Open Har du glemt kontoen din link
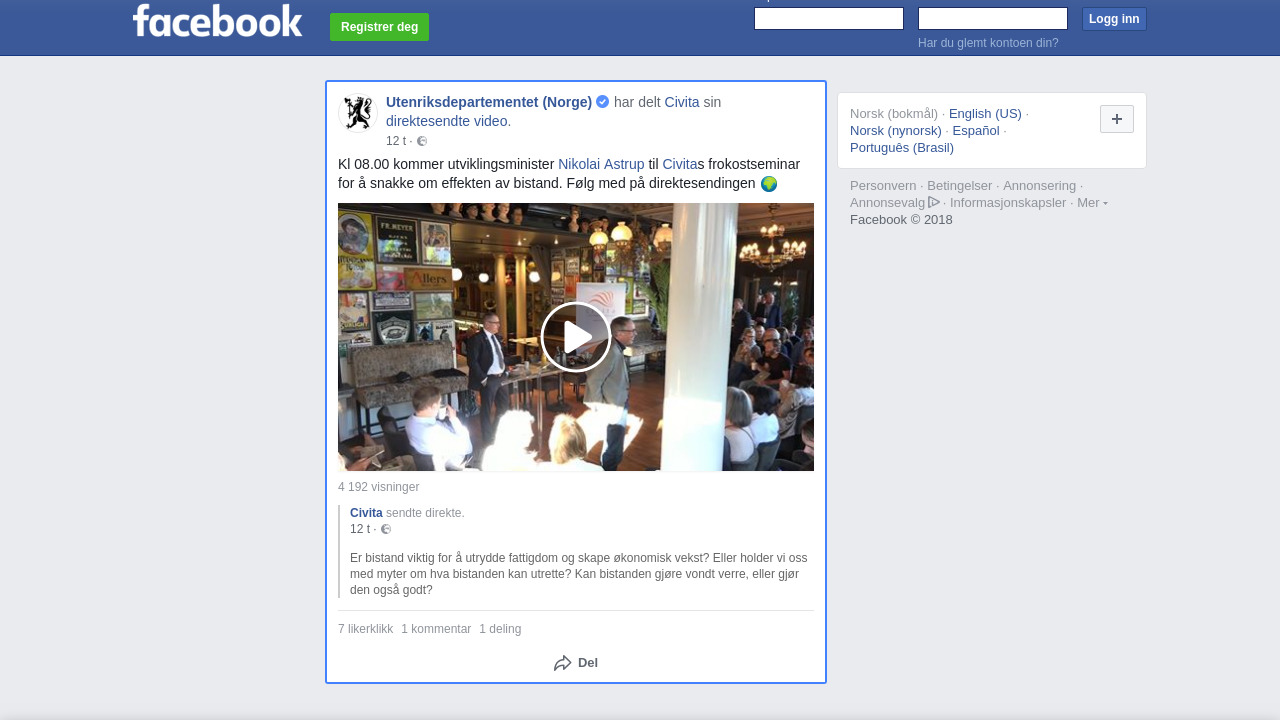 (x=988, y=43)
